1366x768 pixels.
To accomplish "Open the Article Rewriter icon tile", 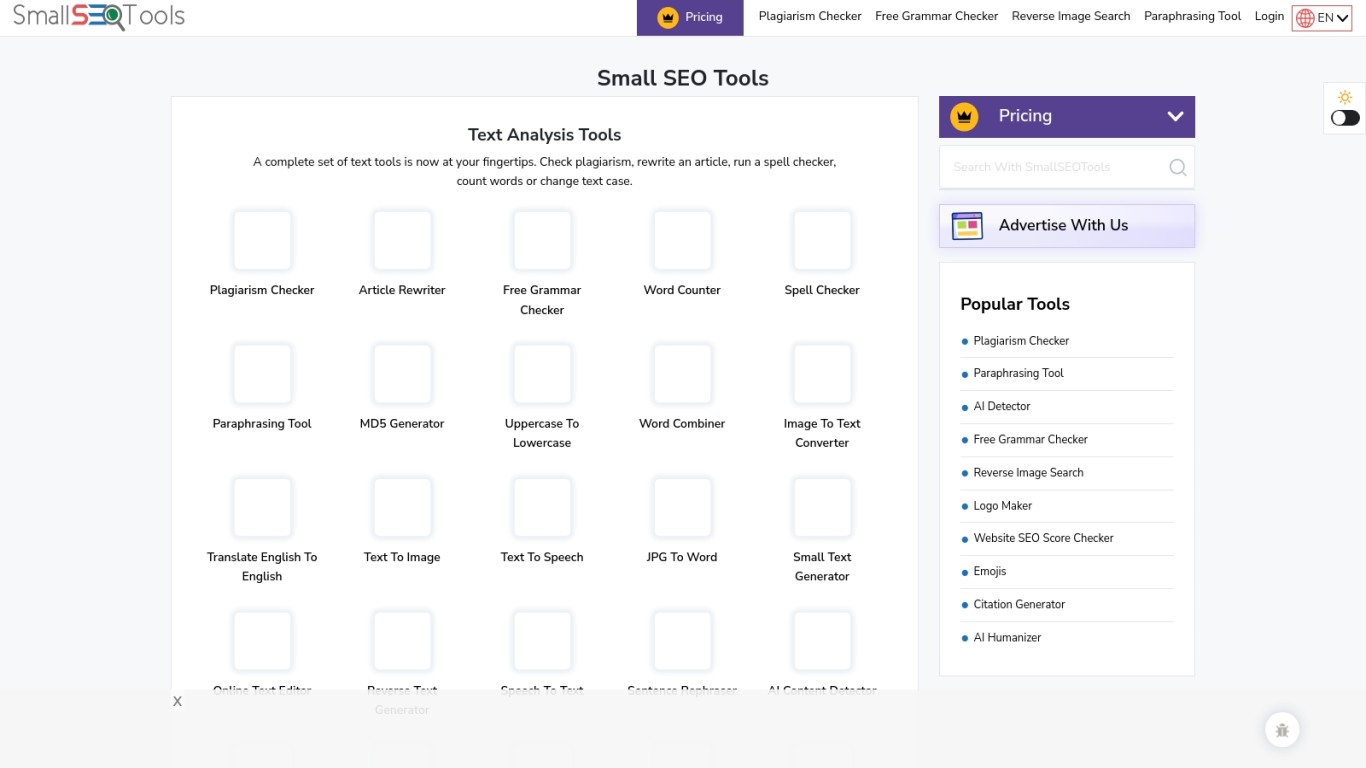I will click(402, 240).
